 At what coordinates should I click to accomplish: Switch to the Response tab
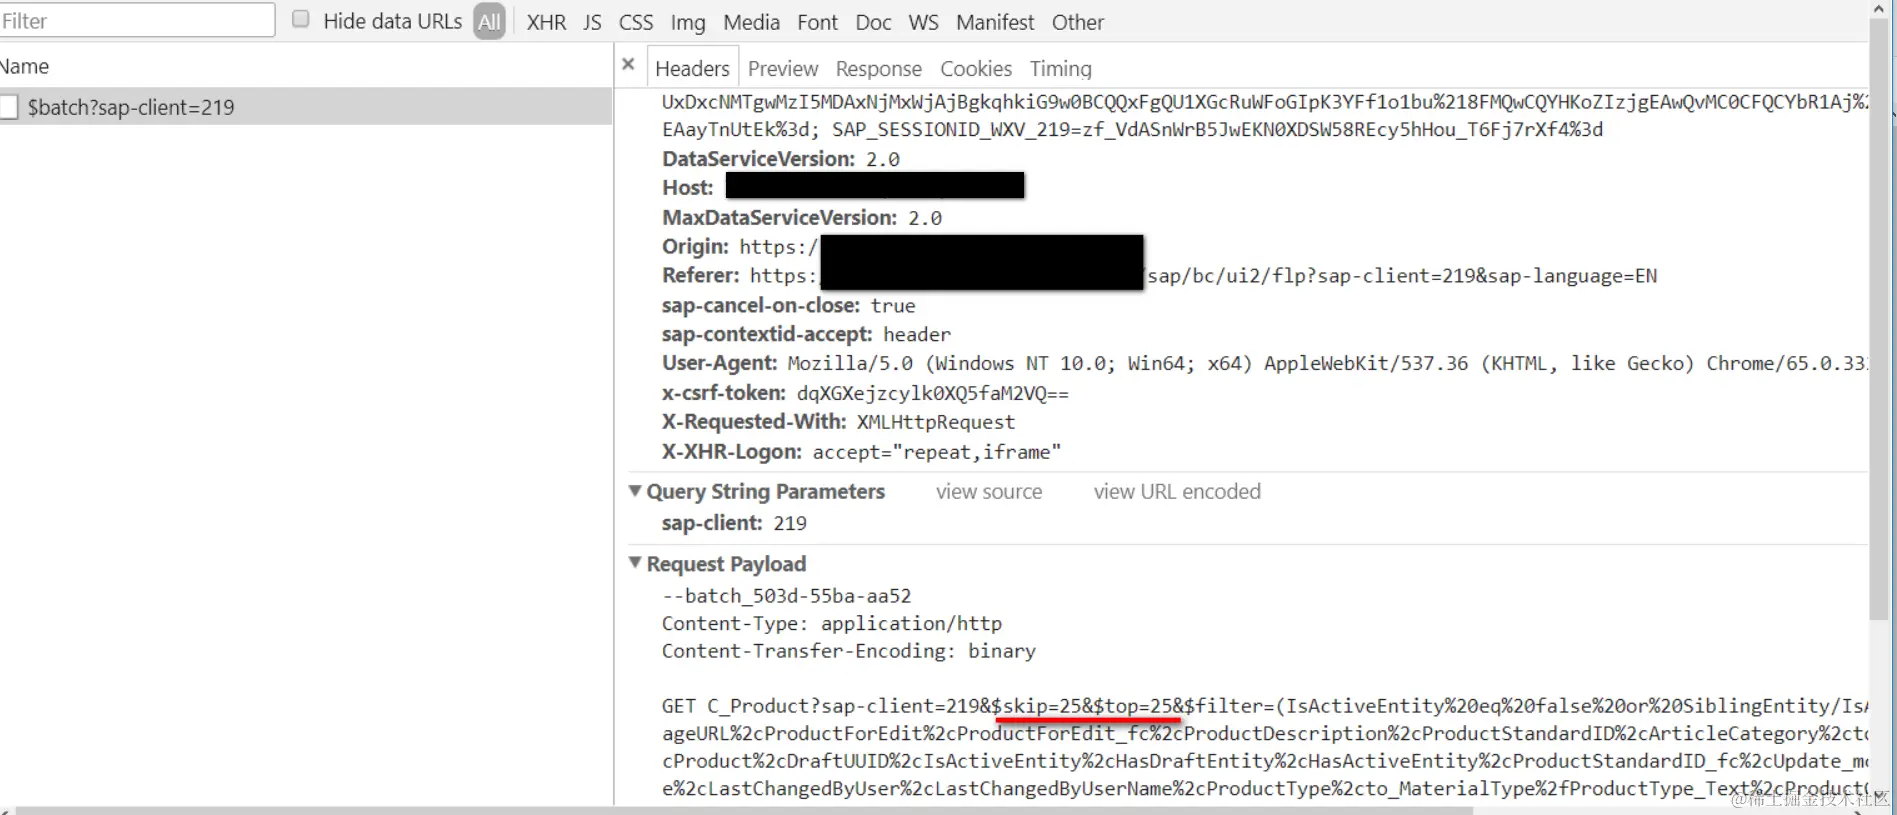pos(878,68)
